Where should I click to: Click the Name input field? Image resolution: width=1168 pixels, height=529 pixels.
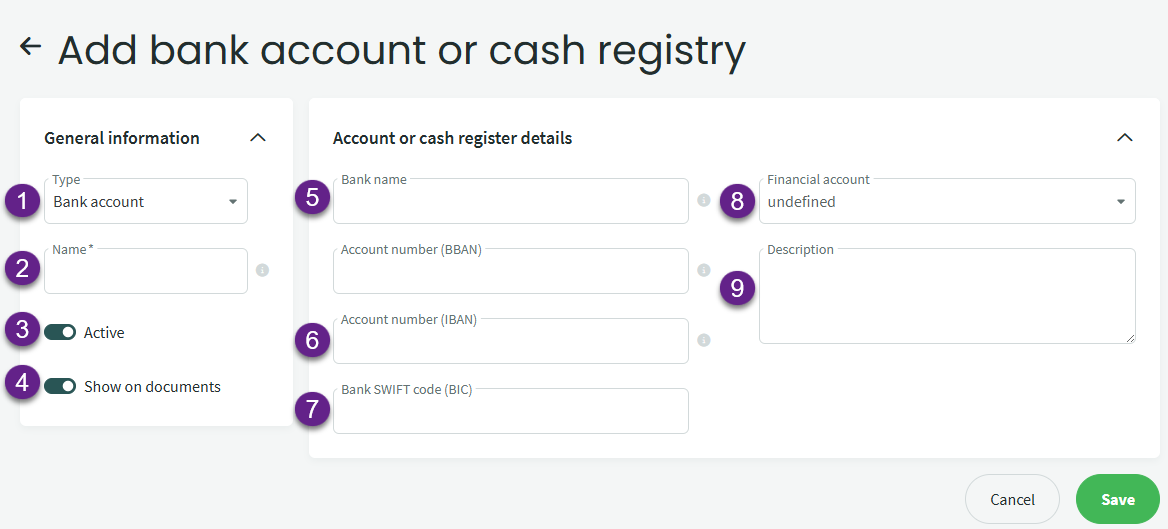pyautogui.click(x=146, y=273)
